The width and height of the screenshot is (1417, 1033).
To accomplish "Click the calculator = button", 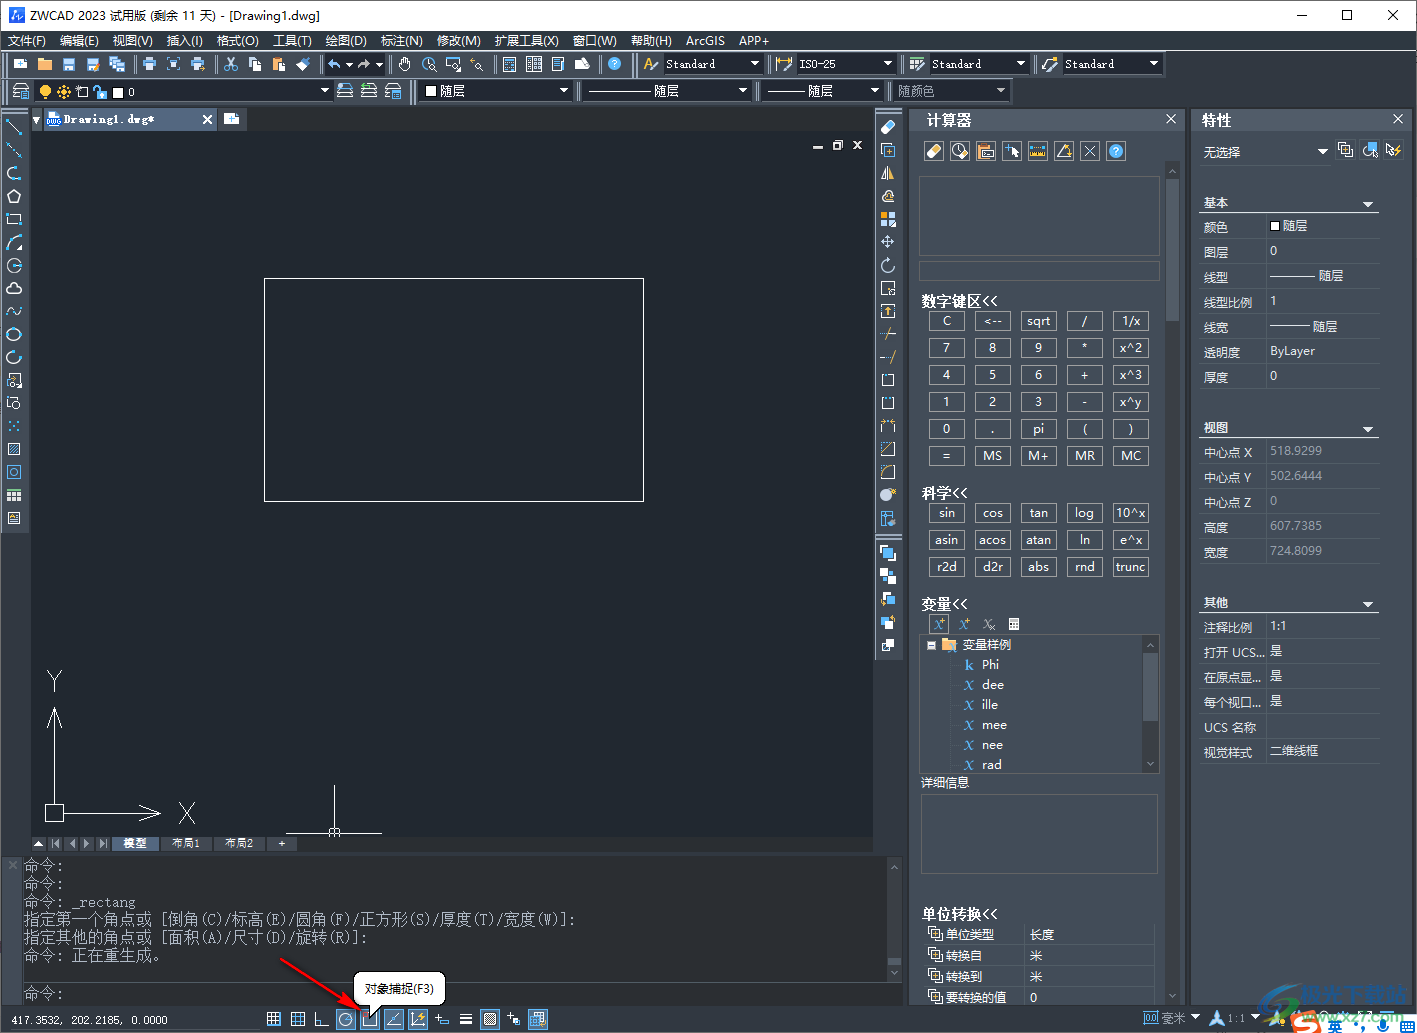I will click(x=946, y=456).
